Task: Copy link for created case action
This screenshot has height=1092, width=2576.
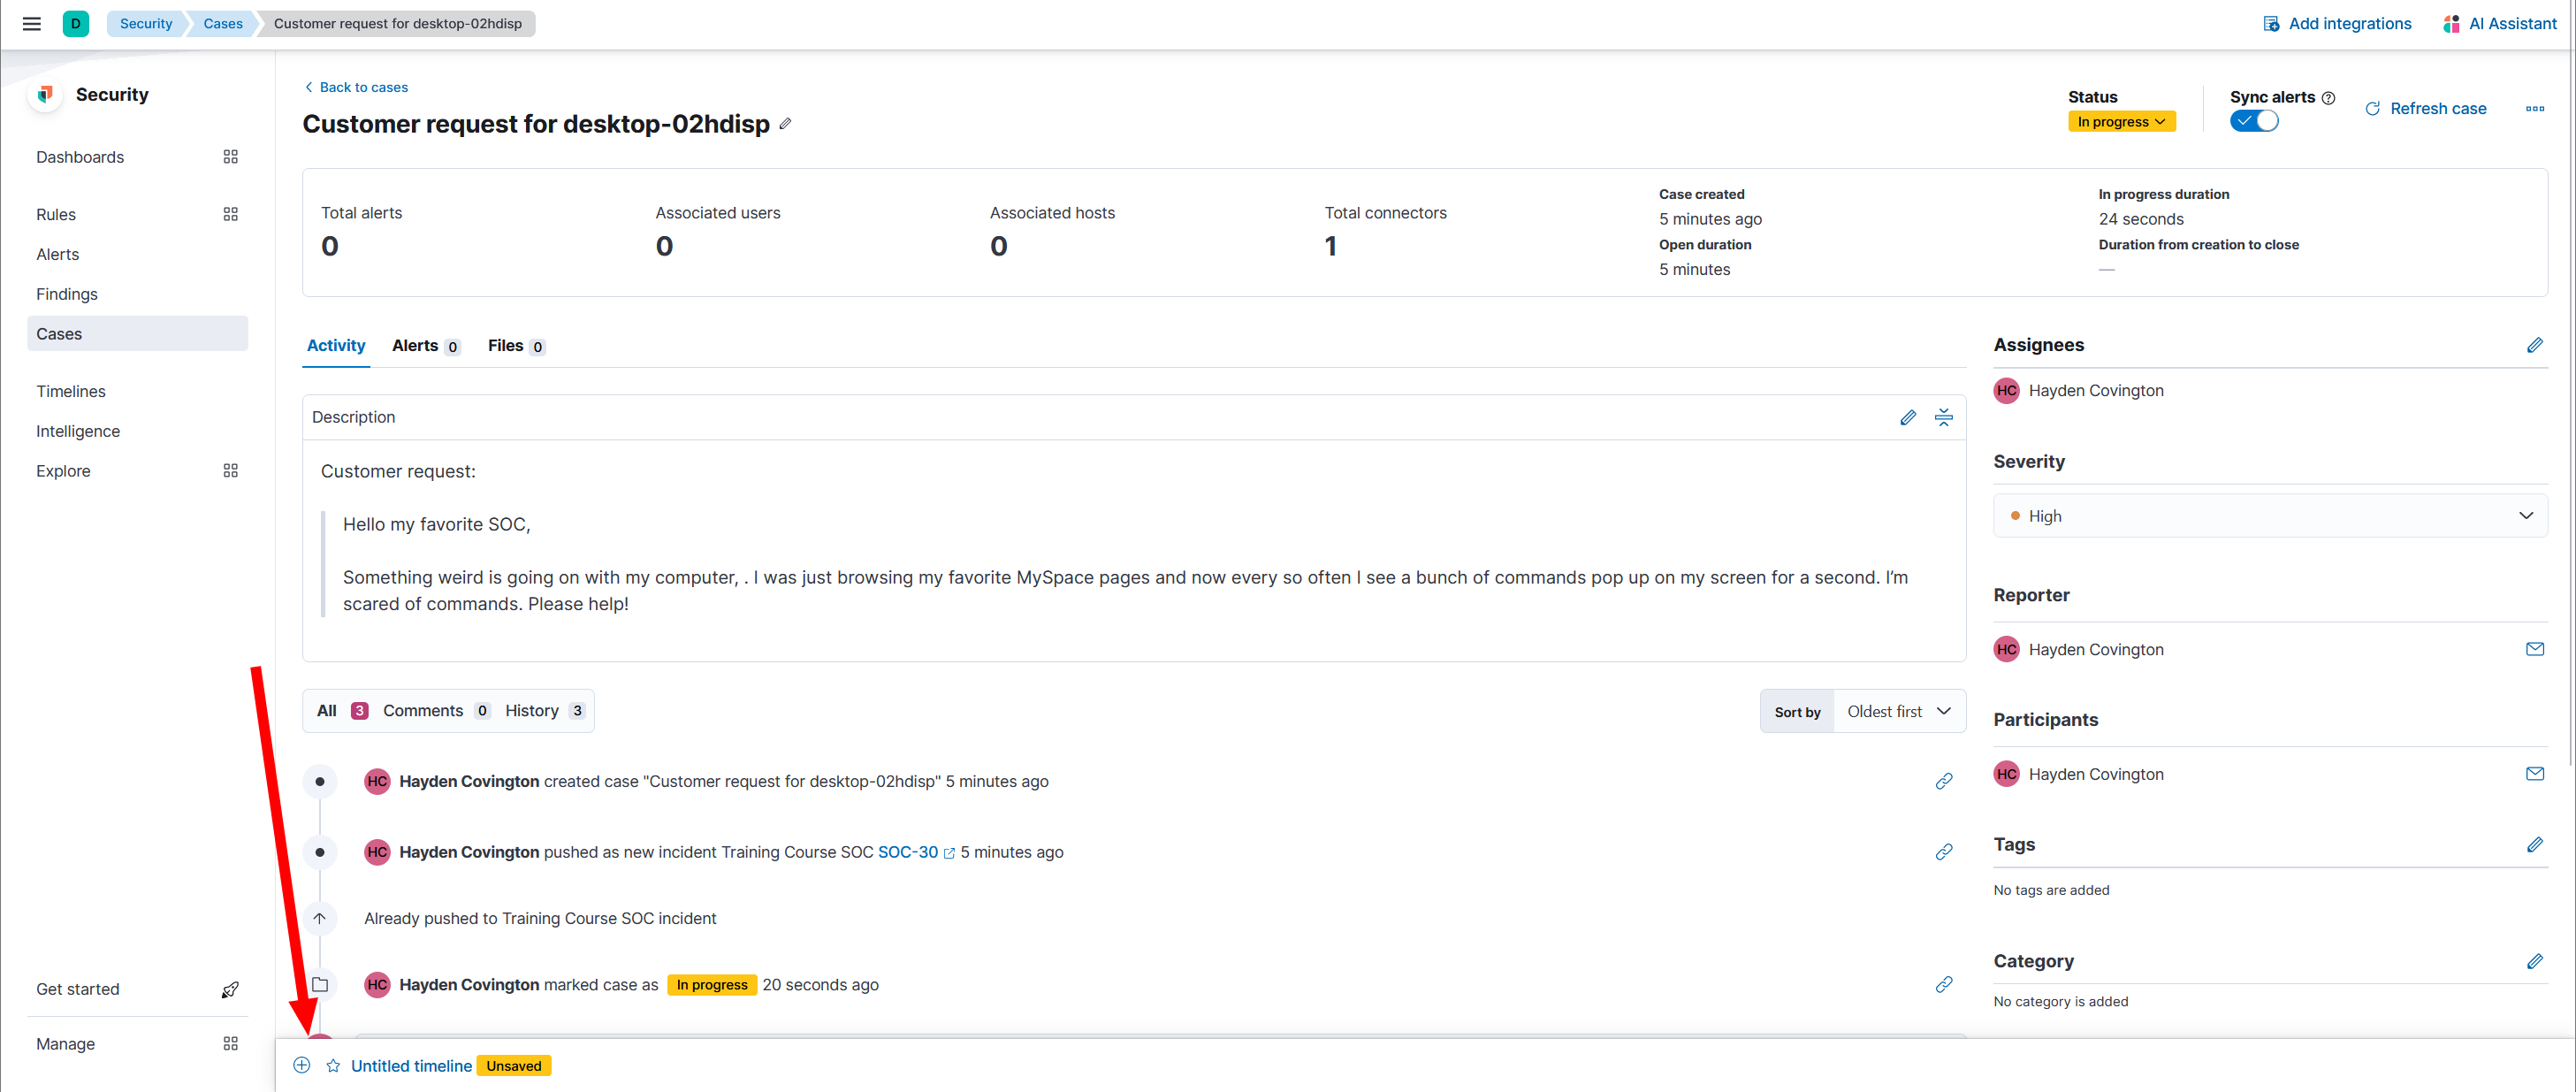Action: click(1943, 781)
